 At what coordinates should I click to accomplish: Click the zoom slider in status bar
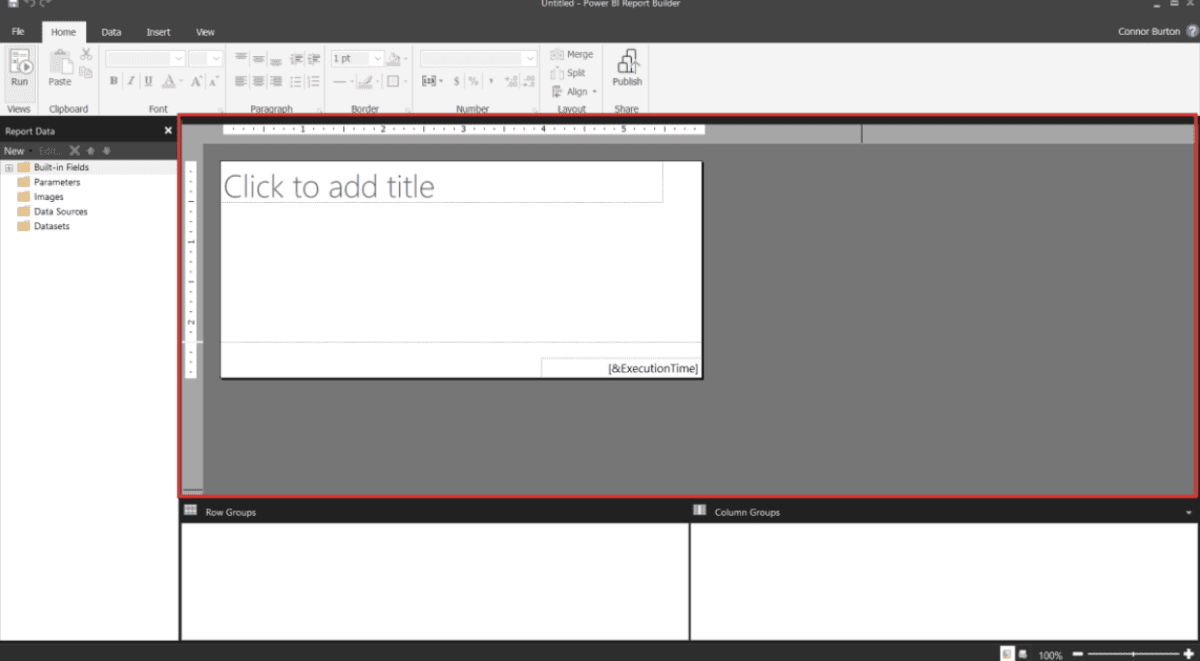1132,654
